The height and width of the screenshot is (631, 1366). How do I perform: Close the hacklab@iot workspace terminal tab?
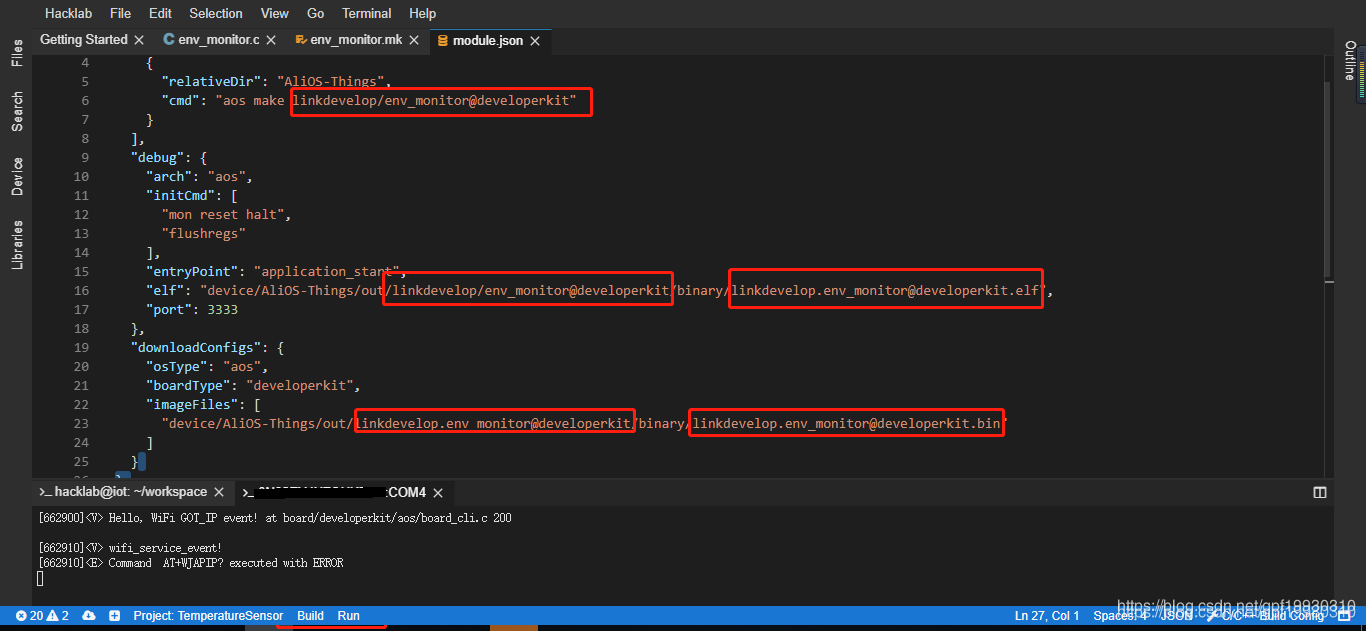click(x=219, y=492)
